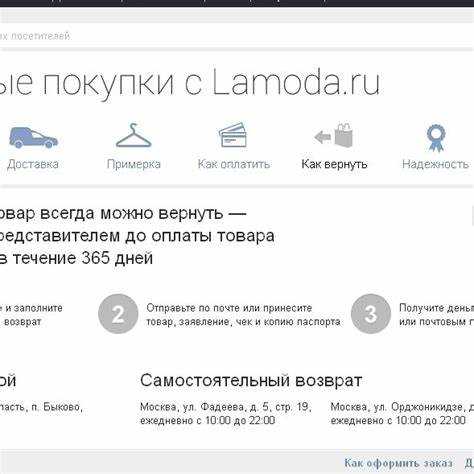Click the Lamoda.ru headline text
Viewport: 474px width, 474px height.
click(x=296, y=82)
